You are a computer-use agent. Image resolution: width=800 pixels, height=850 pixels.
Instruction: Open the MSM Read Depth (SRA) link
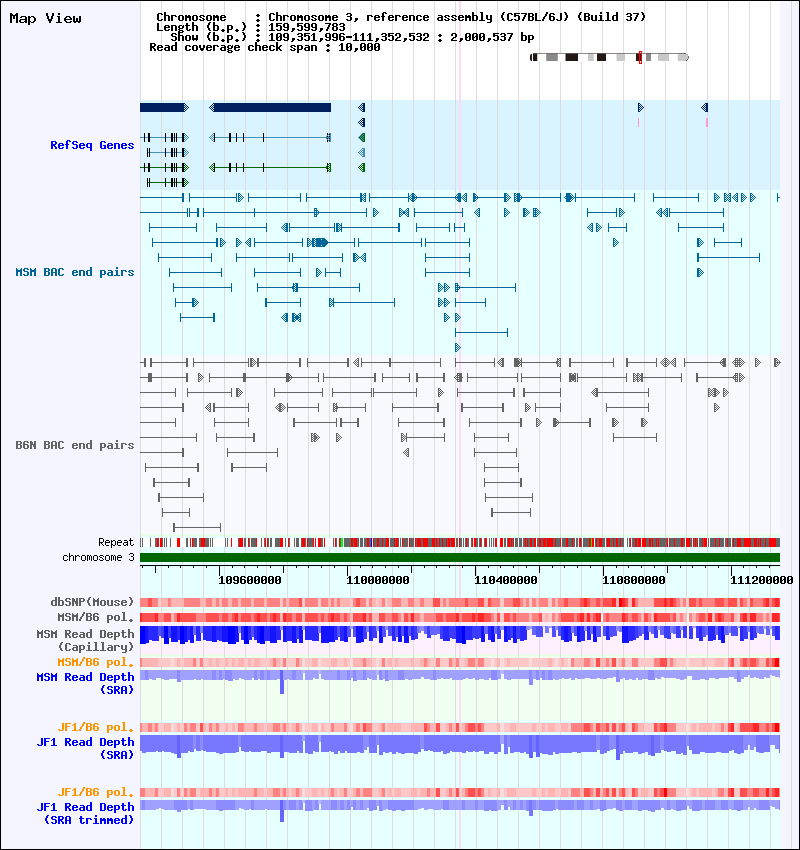[86, 684]
